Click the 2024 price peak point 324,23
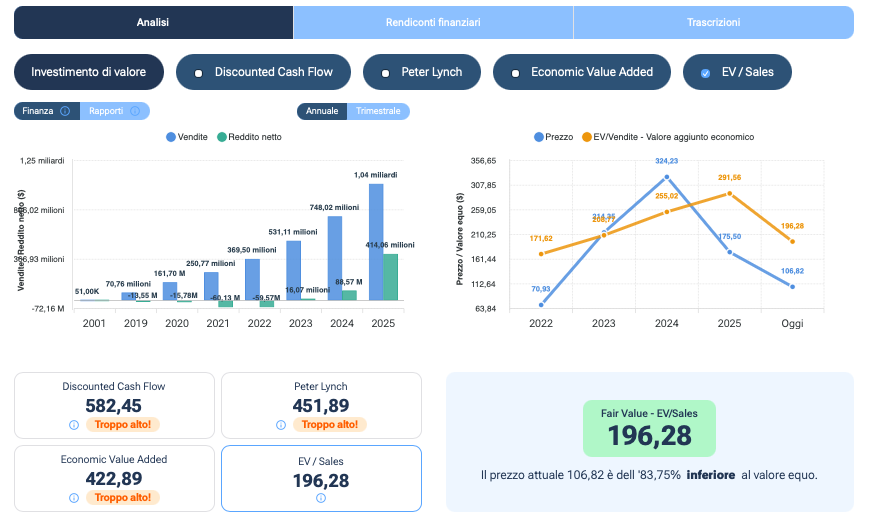 tap(667, 177)
